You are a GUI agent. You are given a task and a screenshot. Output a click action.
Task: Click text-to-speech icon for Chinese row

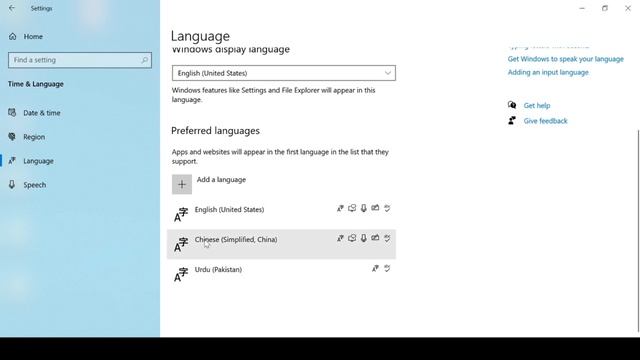coord(352,238)
